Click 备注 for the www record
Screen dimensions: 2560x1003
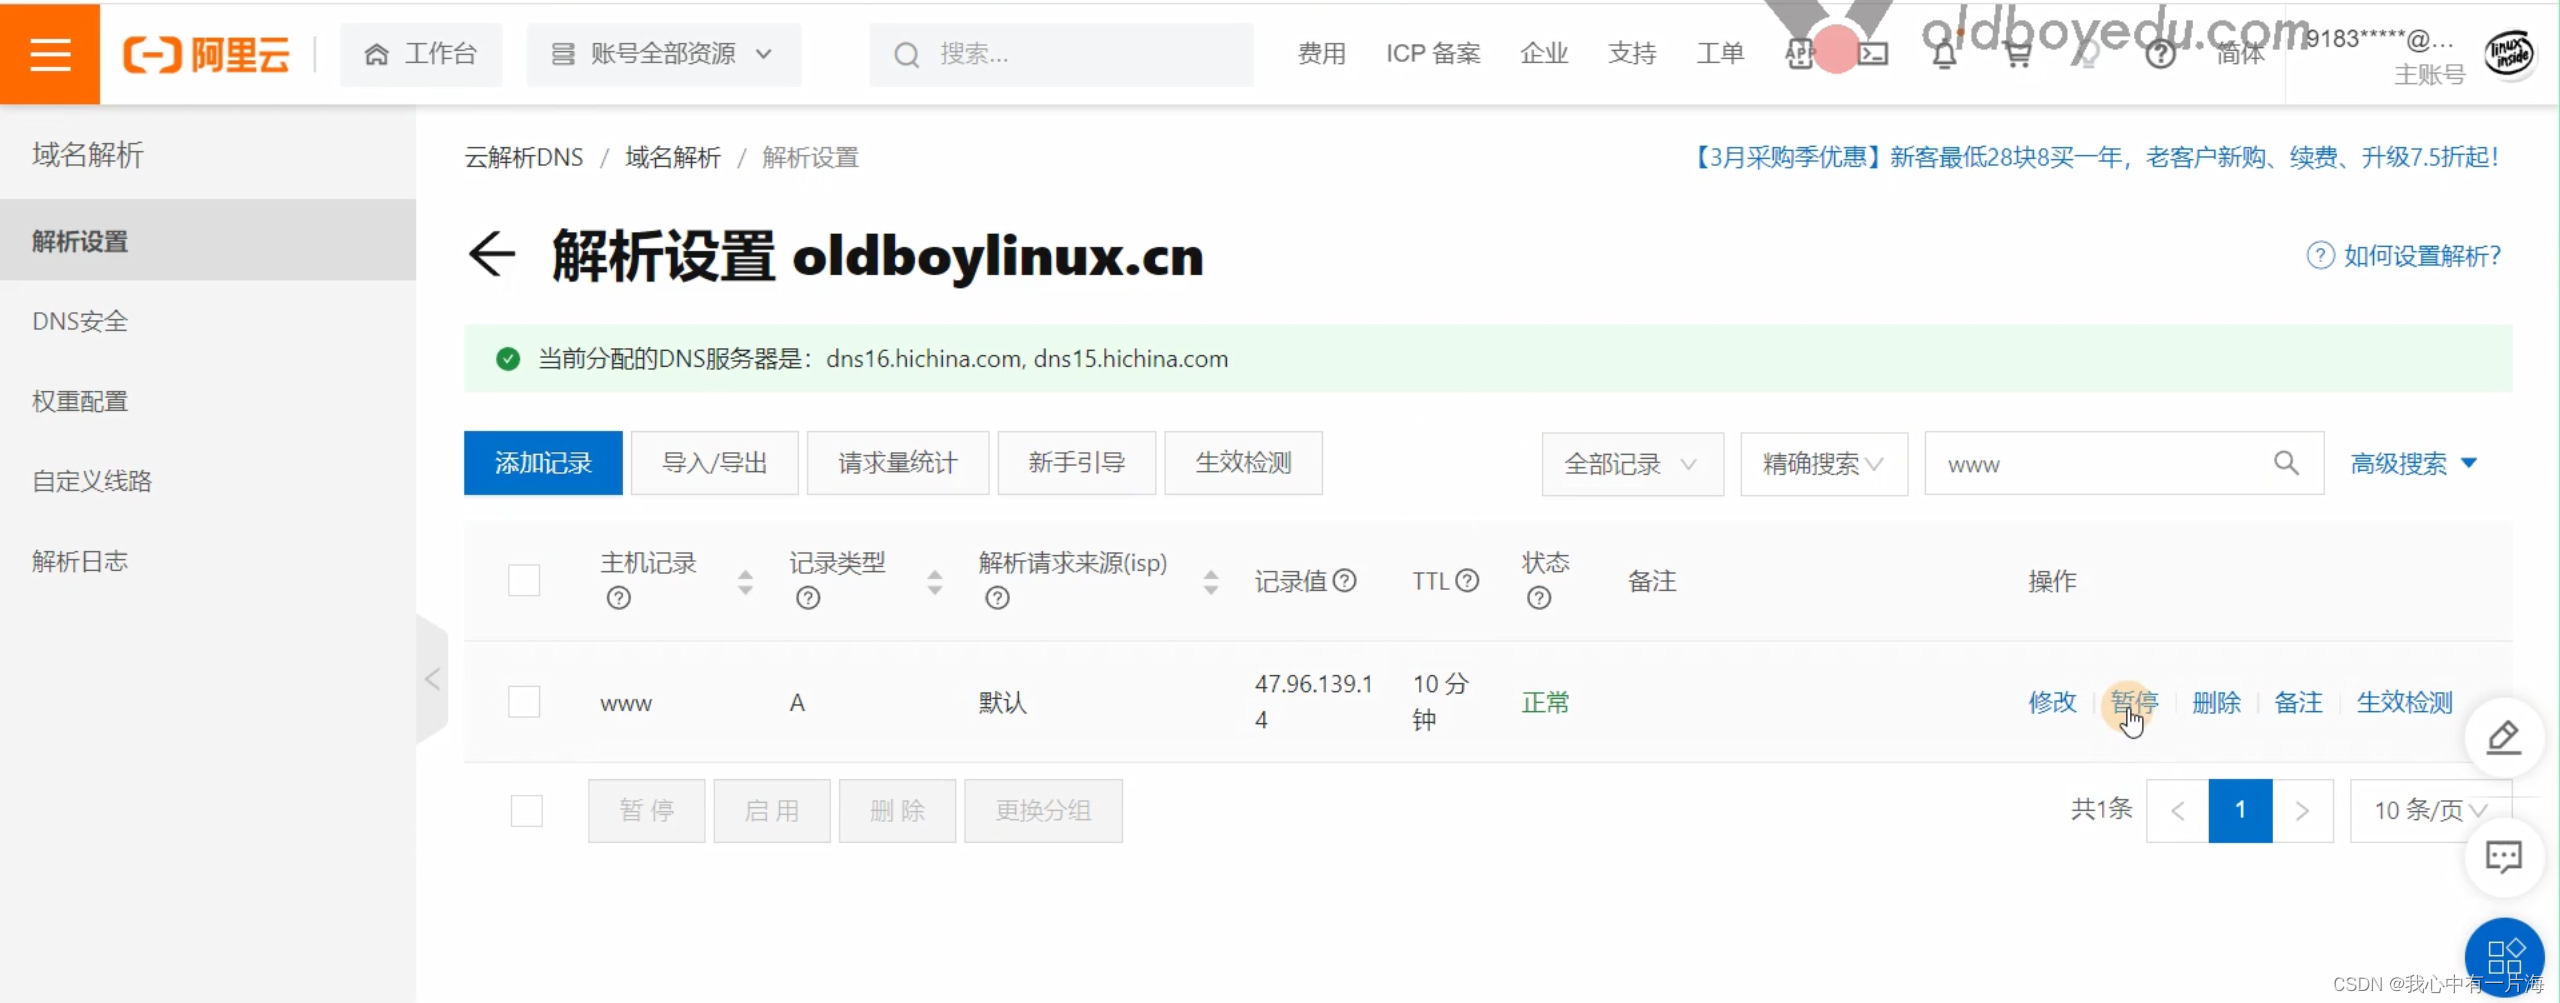tap(2298, 702)
